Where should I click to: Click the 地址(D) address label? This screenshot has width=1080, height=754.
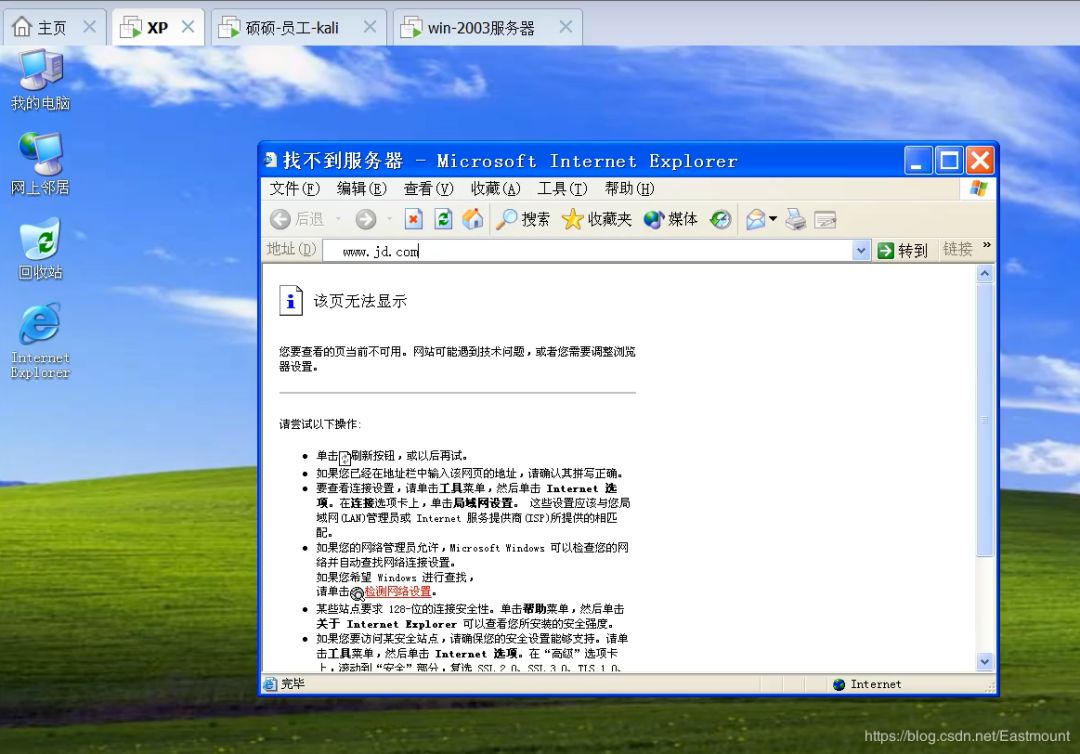291,249
